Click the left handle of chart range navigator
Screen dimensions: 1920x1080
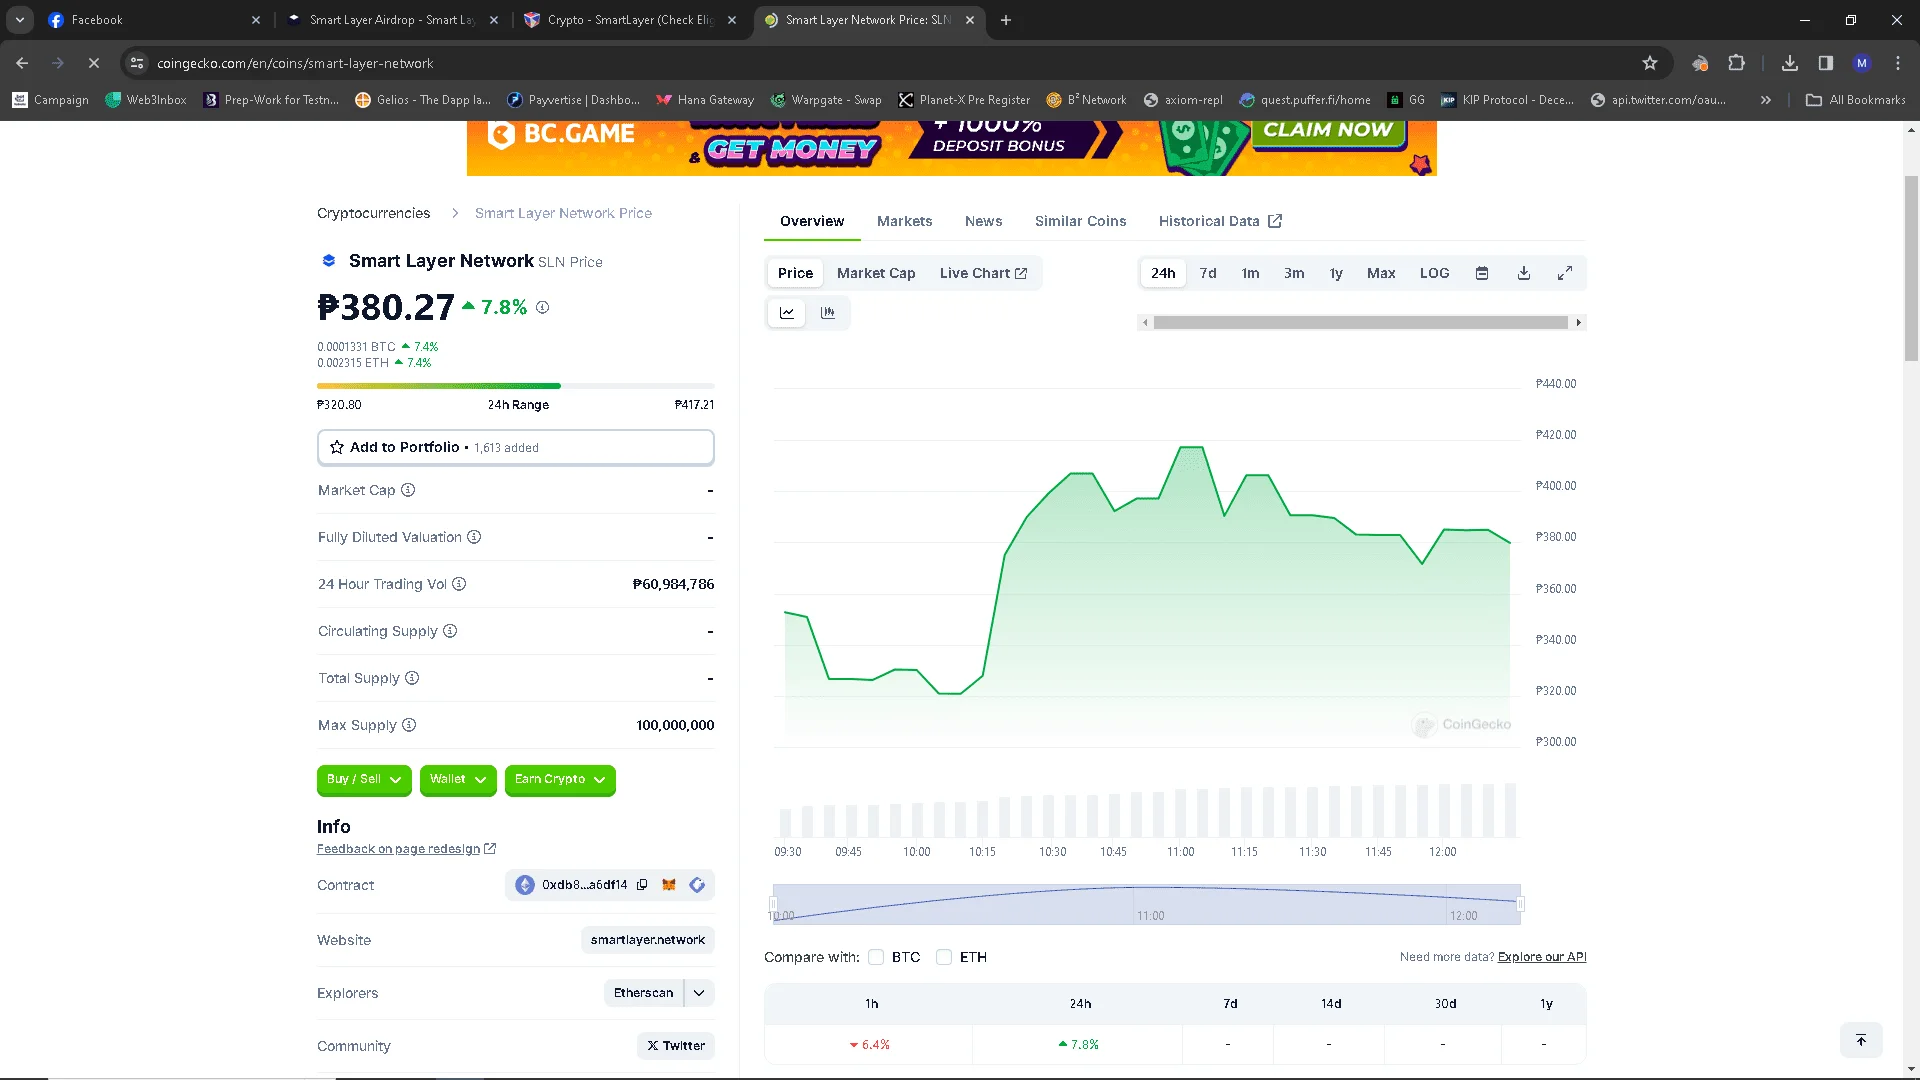click(x=773, y=904)
